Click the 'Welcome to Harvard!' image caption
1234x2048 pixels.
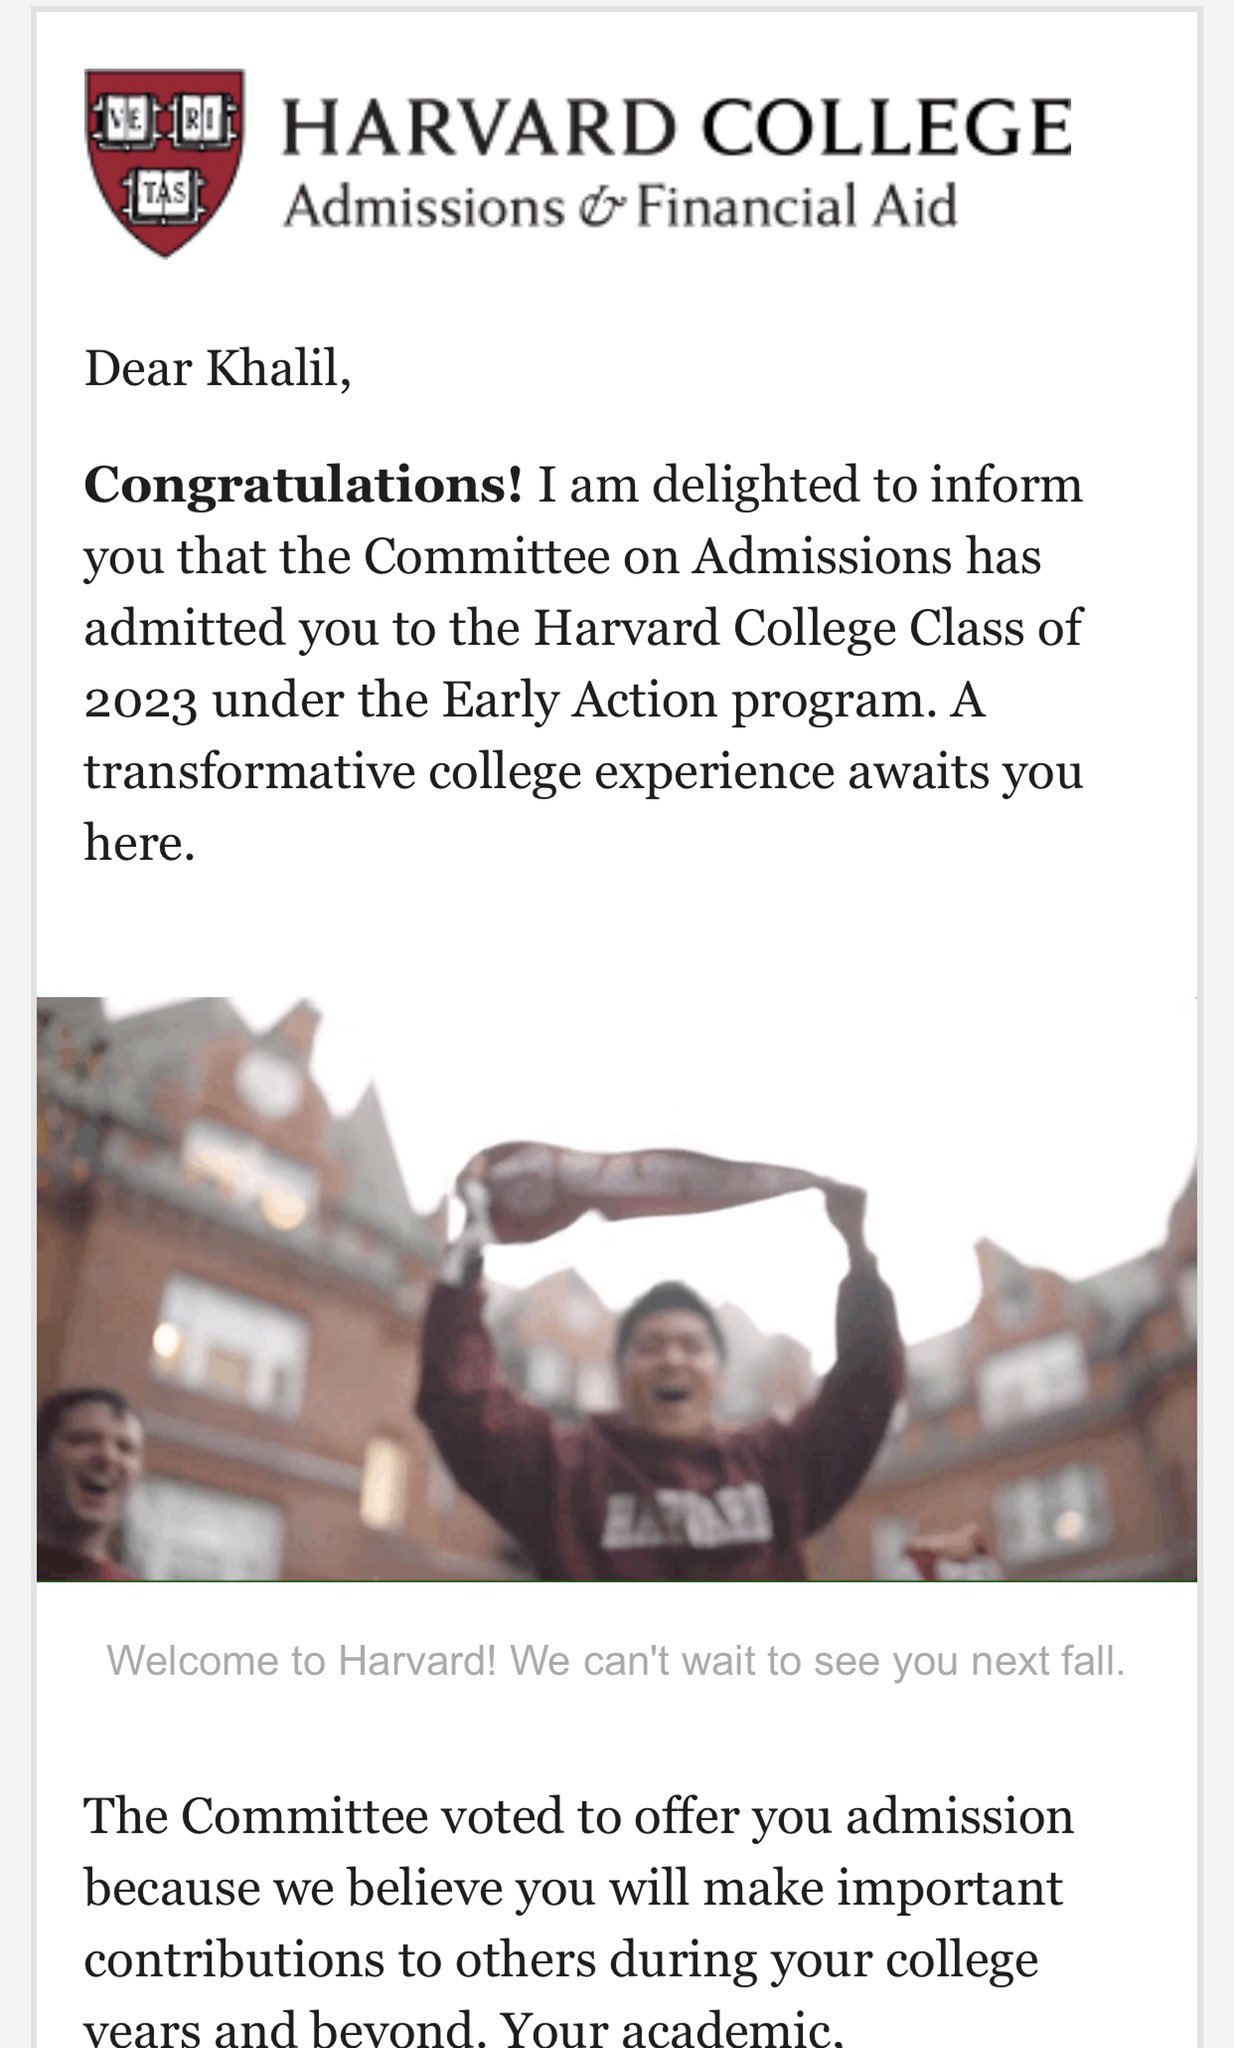[616, 1661]
